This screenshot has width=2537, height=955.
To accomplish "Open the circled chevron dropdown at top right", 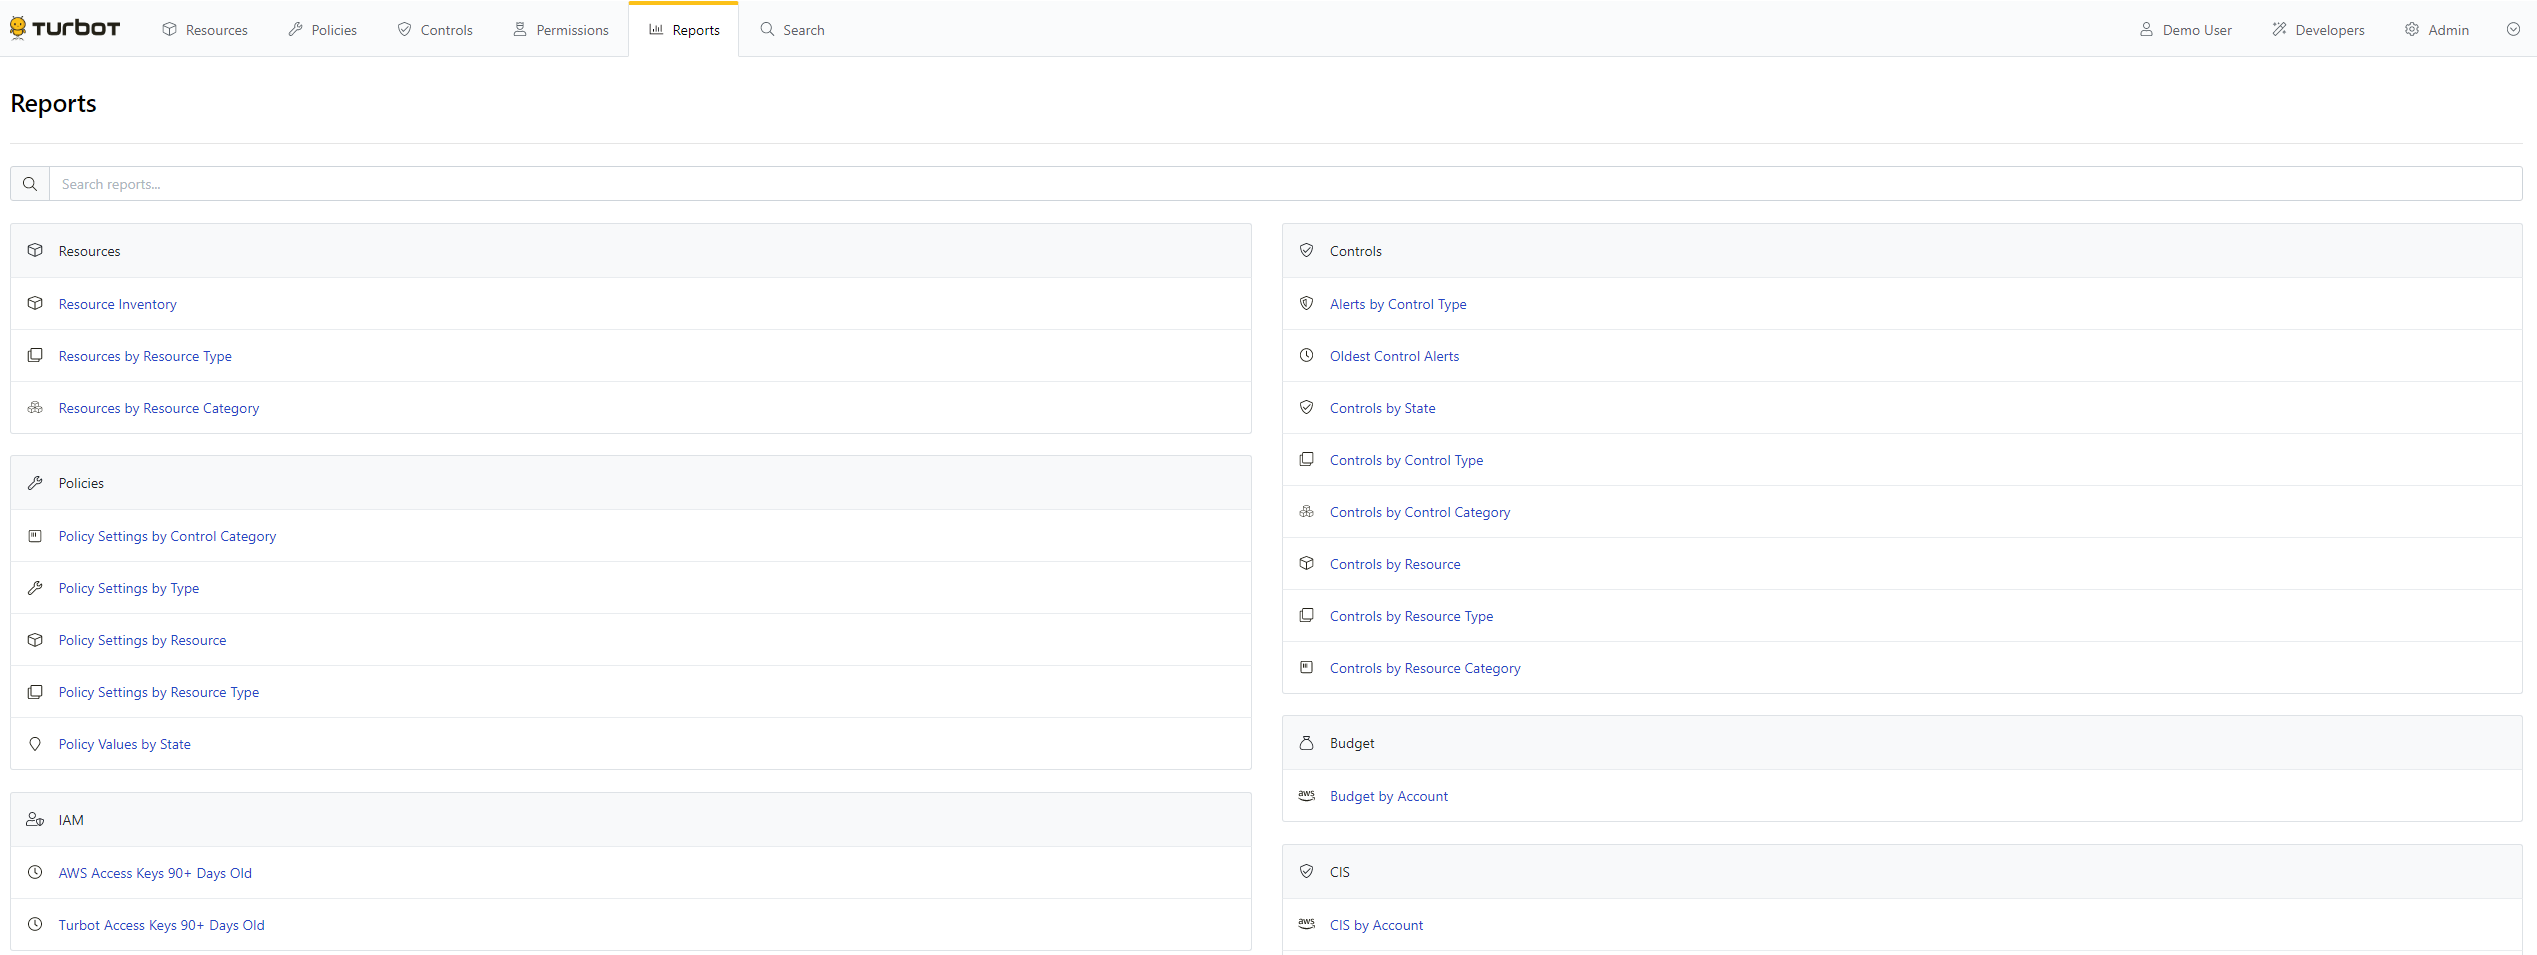I will pyautogui.click(x=2513, y=30).
